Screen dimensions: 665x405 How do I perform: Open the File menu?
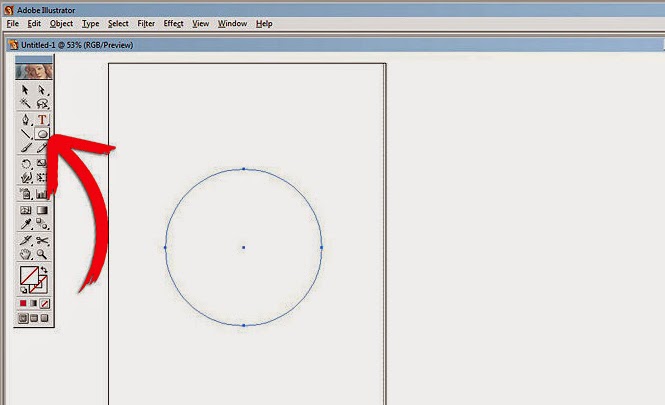13,24
